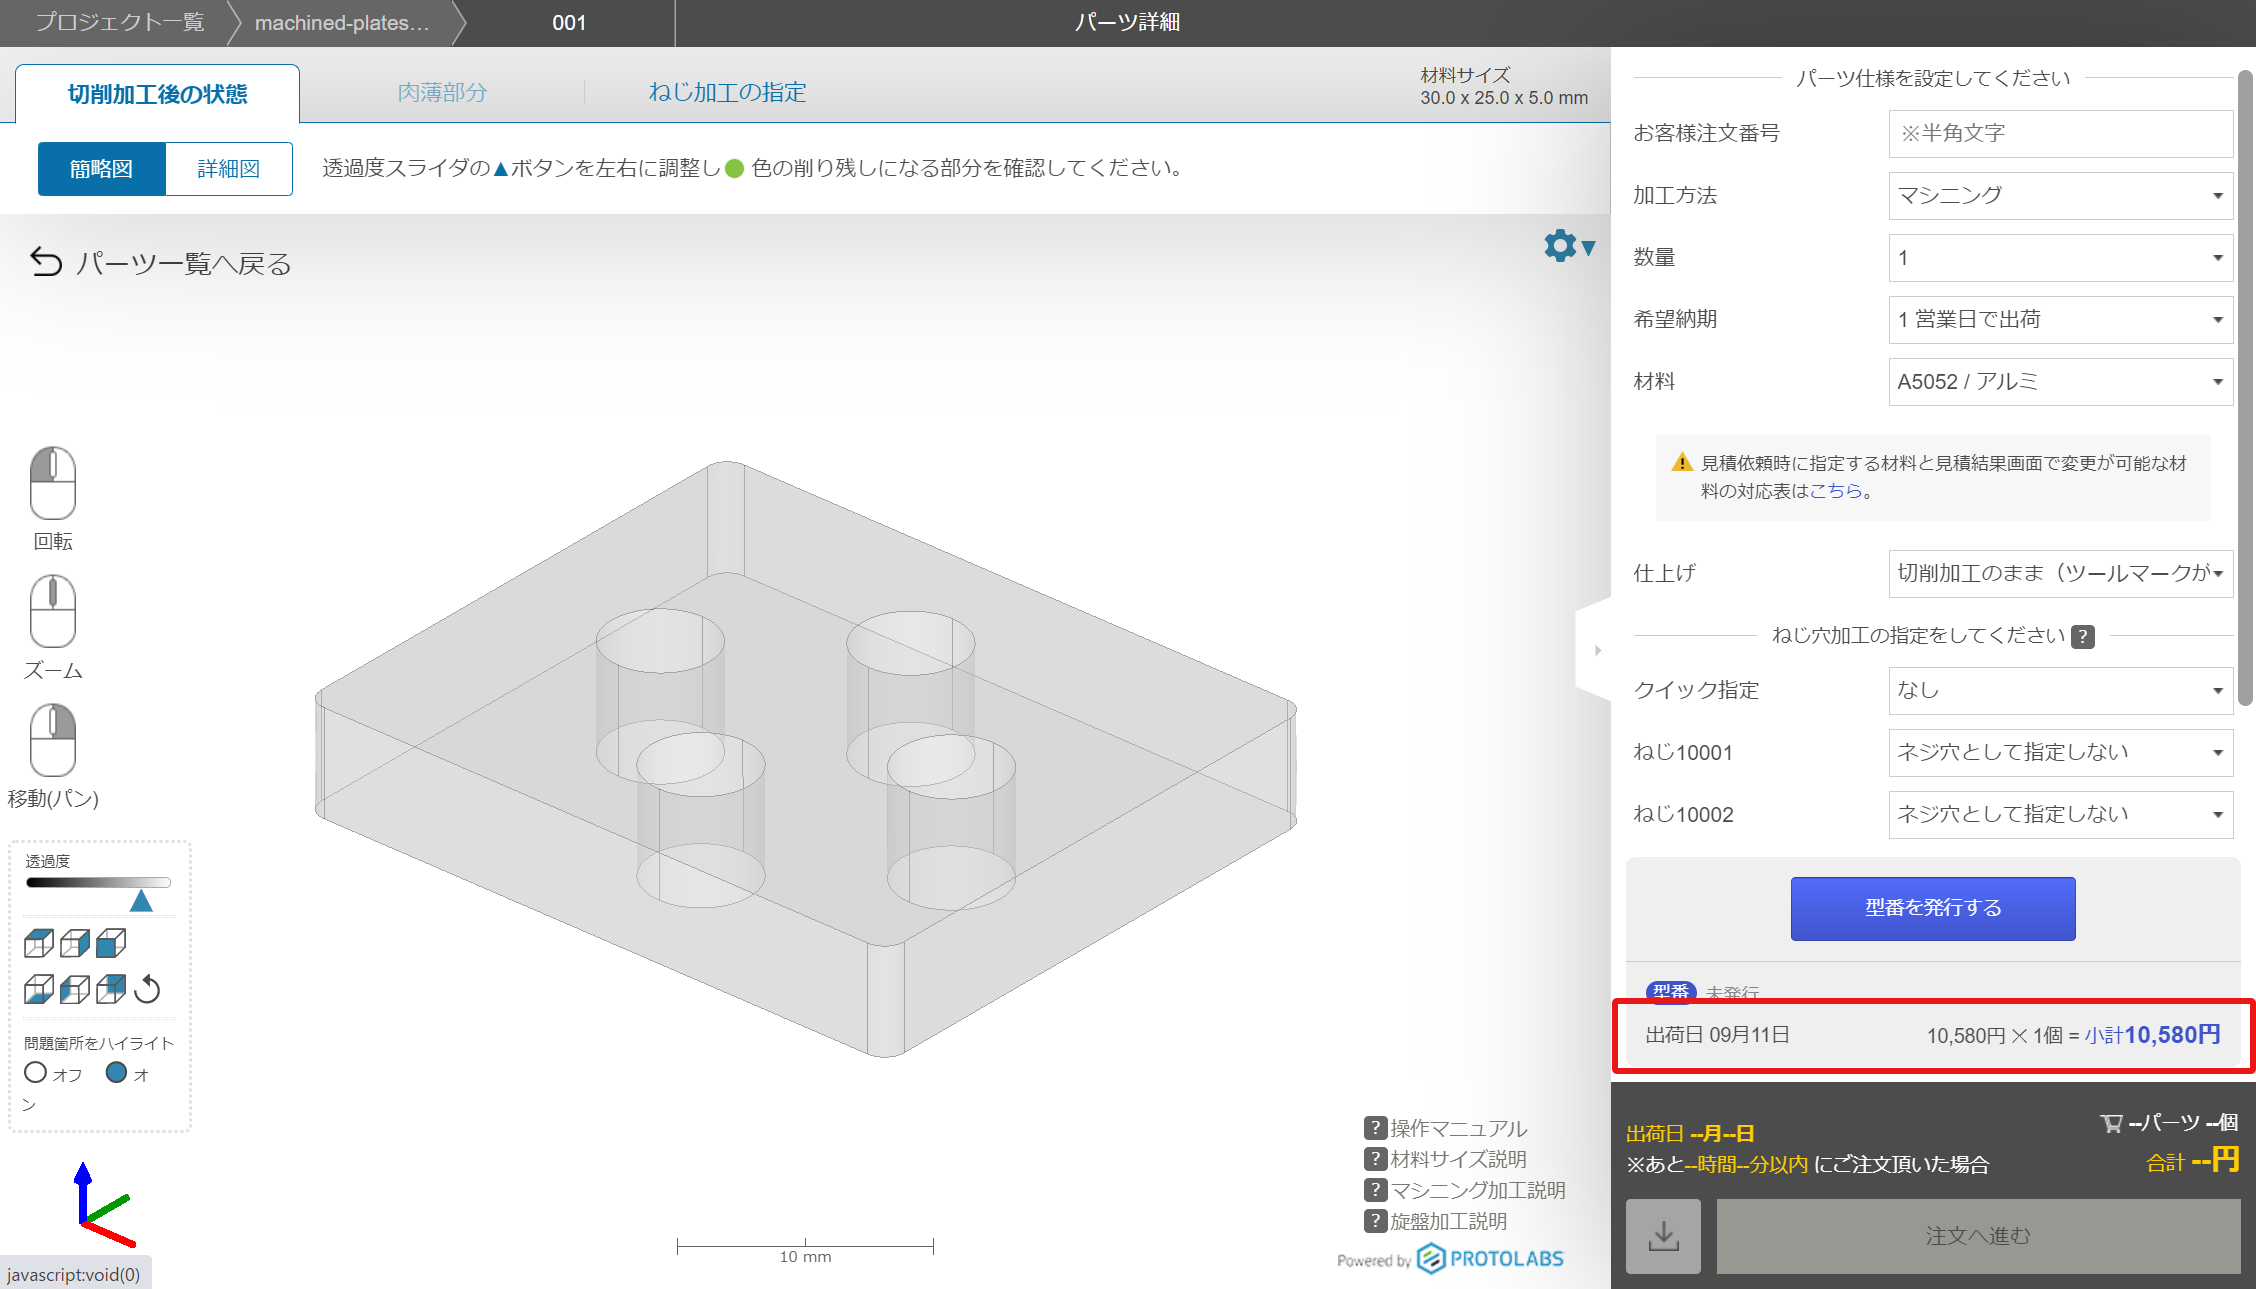Collapse the side panel with the arrow handle

tap(1597, 650)
